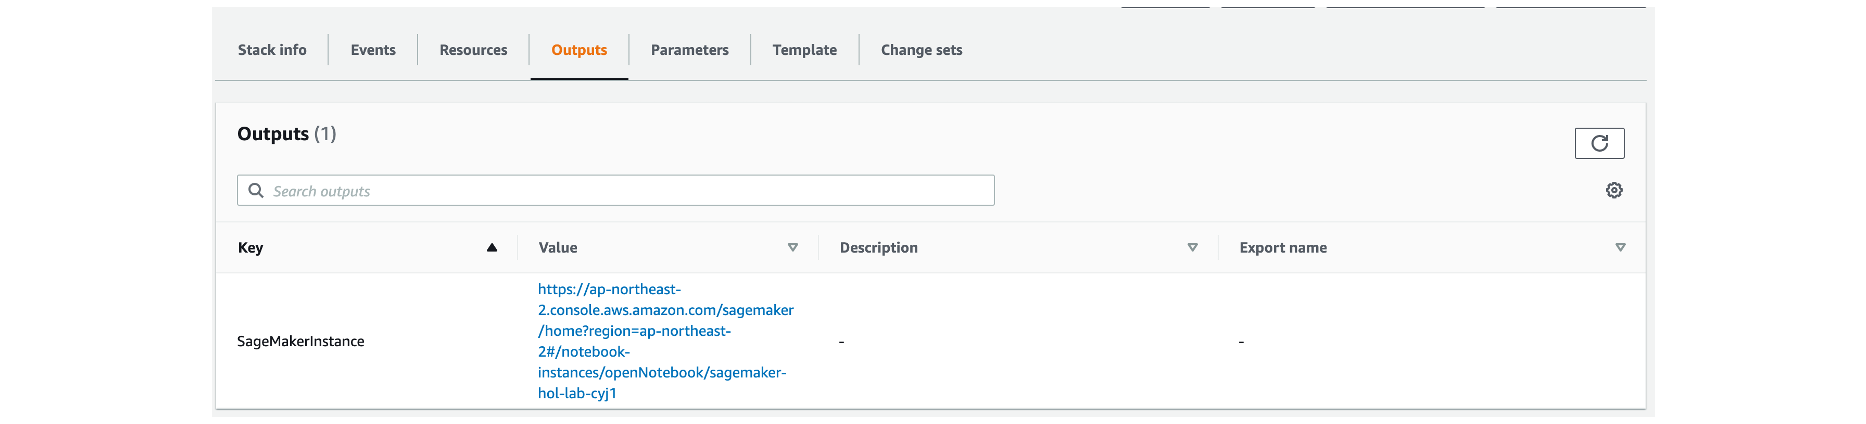Click the Key column header
This screenshot has height=424, width=1866.
(x=251, y=247)
